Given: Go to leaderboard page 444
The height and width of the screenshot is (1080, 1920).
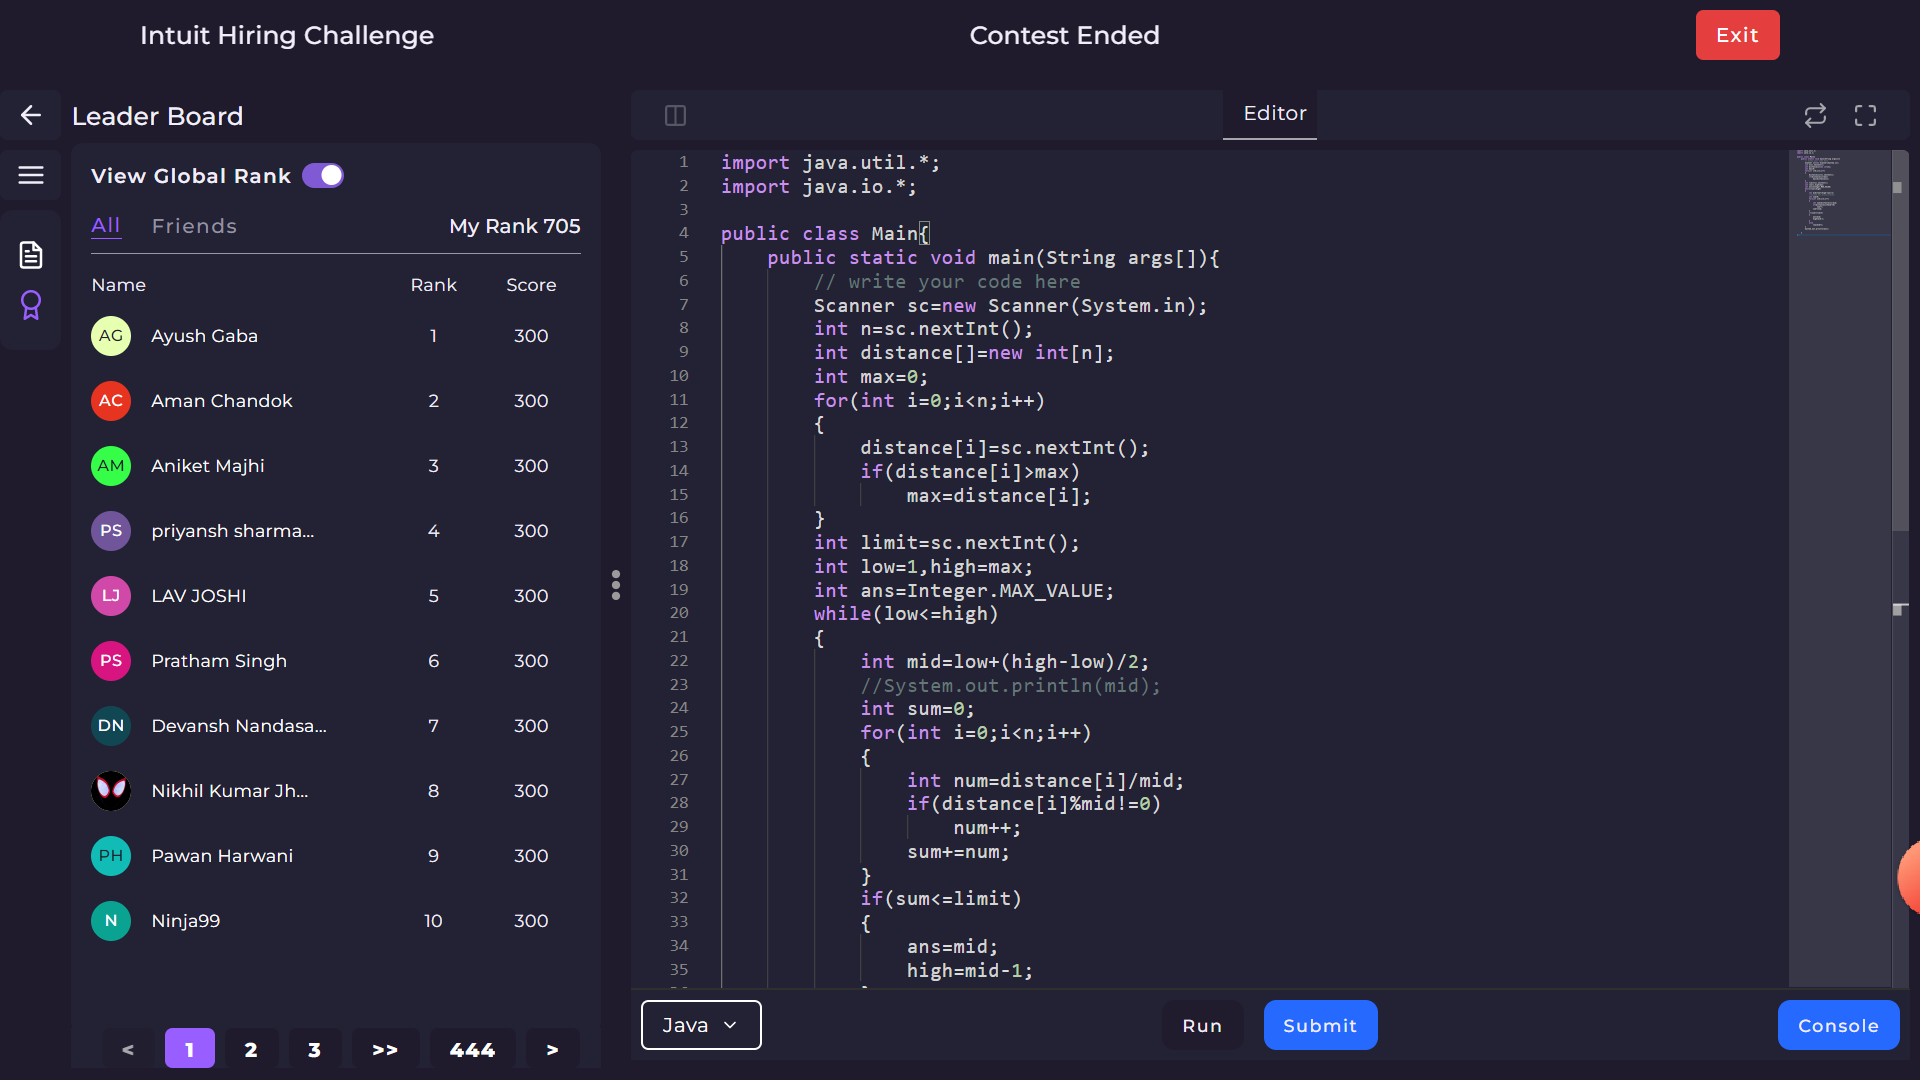Looking at the screenshot, I should pos(472,1049).
